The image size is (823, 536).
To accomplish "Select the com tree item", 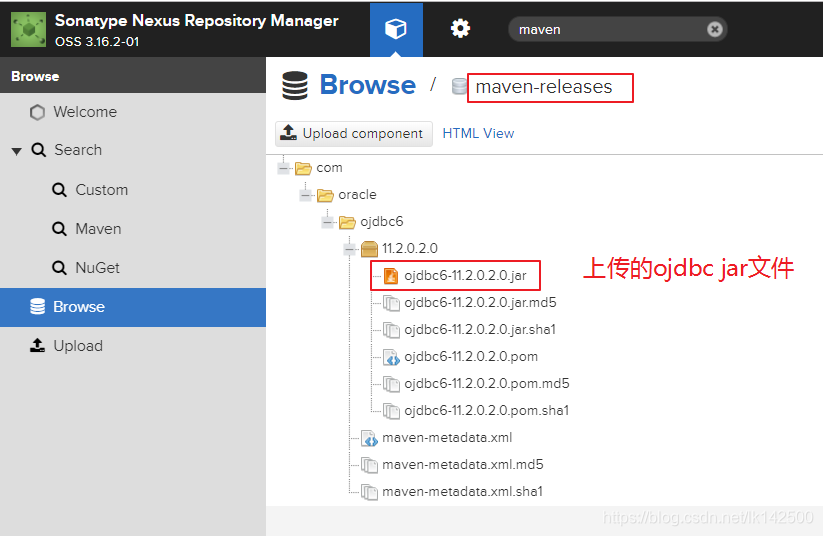I will click(329, 168).
